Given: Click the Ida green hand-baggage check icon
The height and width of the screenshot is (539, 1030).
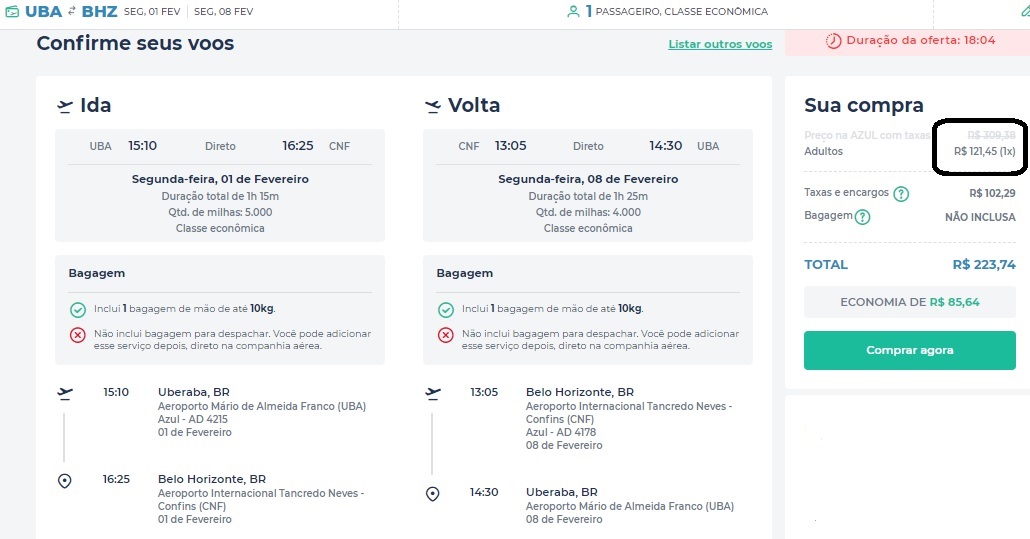Looking at the screenshot, I should 78,309.
